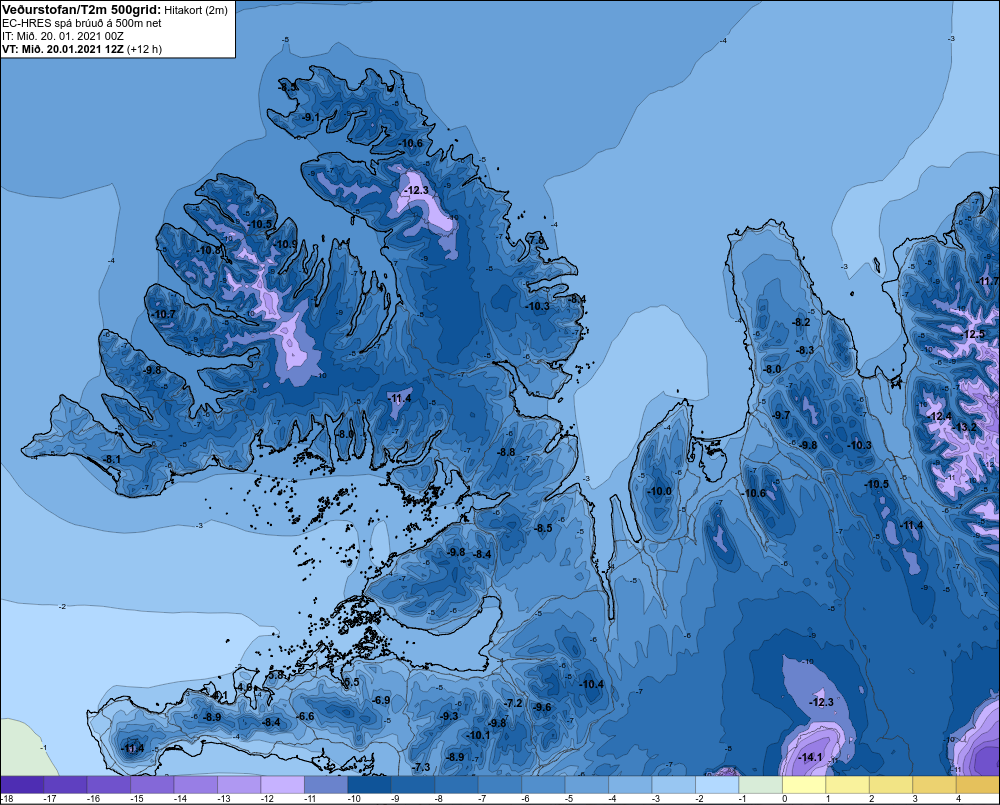Click the 2 legend scale label
Viewport: 1000px width, 805px height.
click(871, 799)
